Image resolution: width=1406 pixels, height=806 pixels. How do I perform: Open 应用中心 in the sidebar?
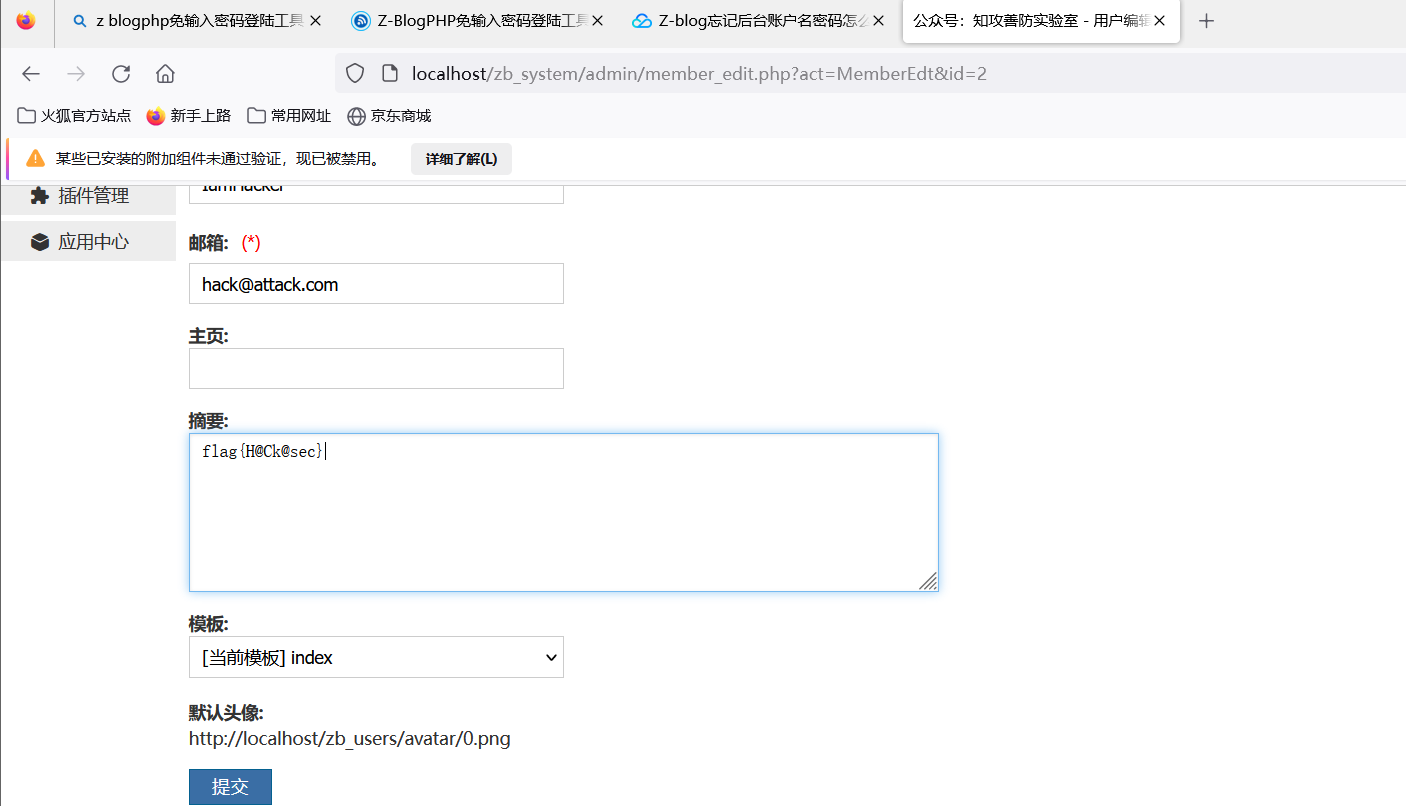pyautogui.click(x=88, y=242)
